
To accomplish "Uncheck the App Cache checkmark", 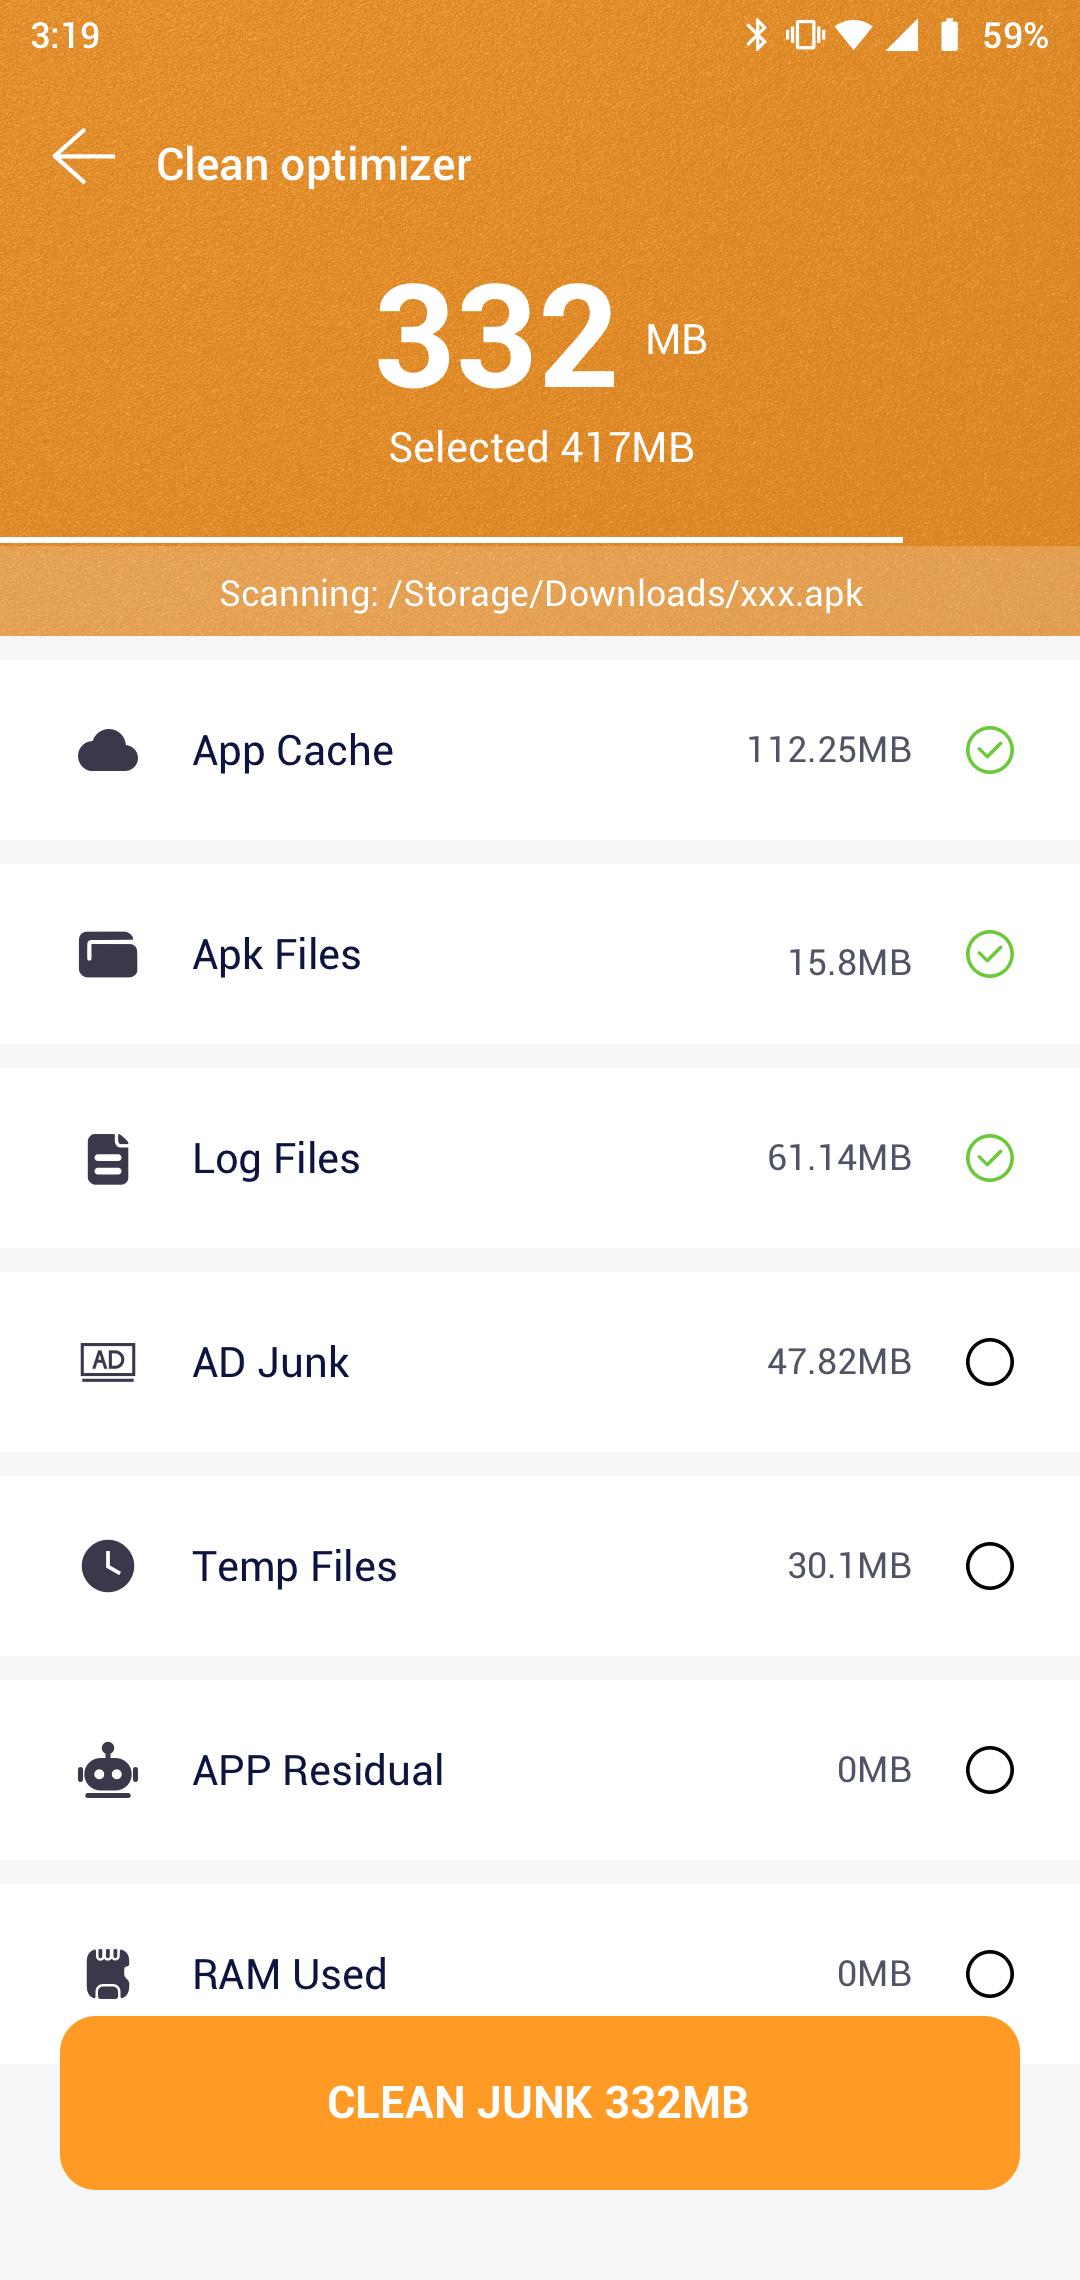I will point(990,750).
